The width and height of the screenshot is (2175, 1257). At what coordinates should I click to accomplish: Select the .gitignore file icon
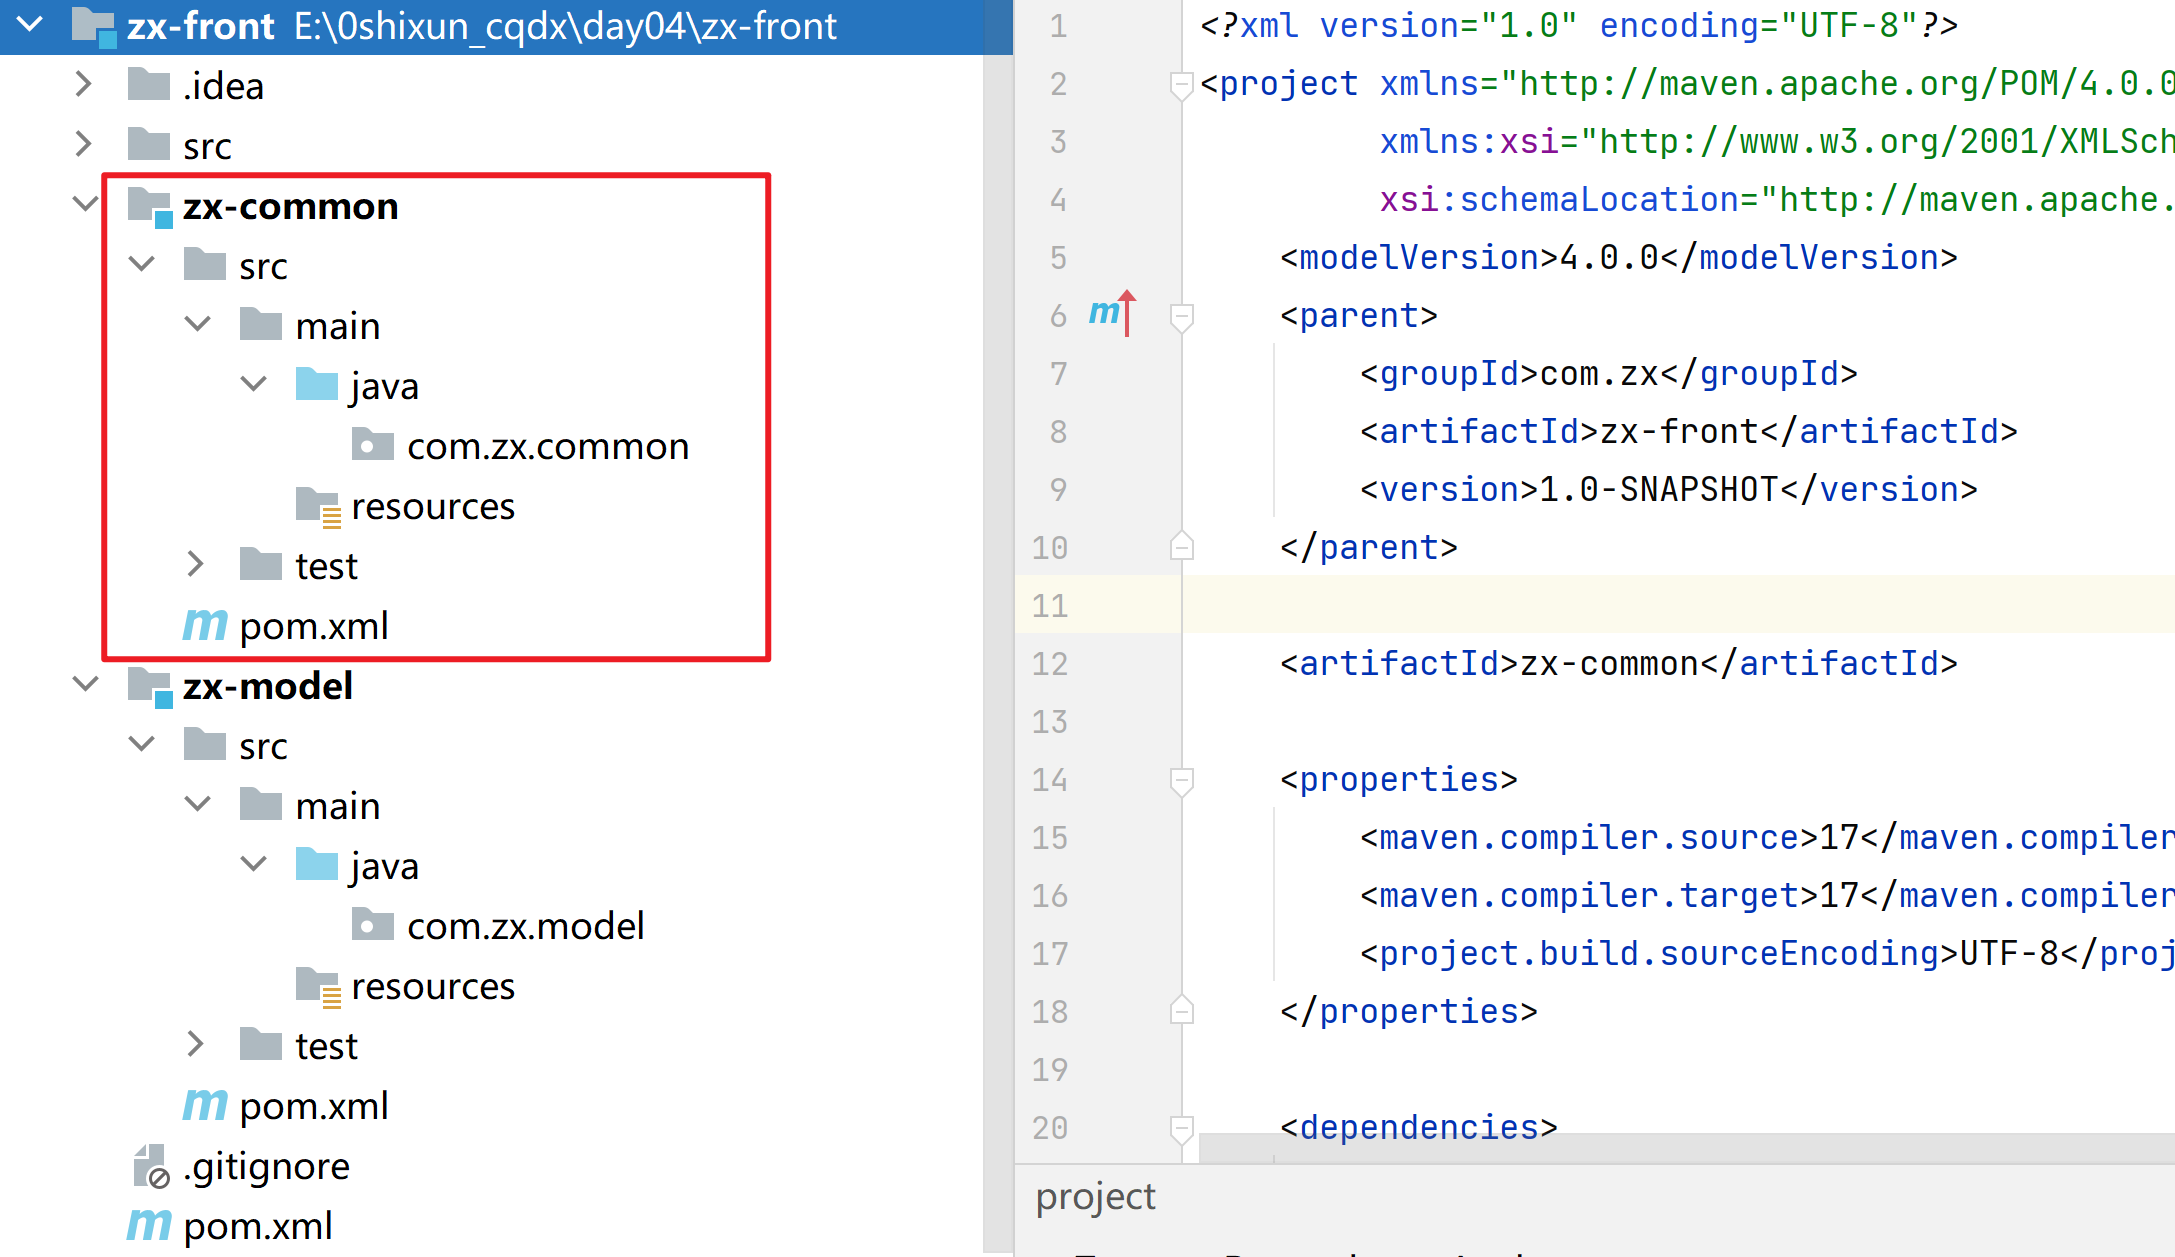(x=151, y=1166)
